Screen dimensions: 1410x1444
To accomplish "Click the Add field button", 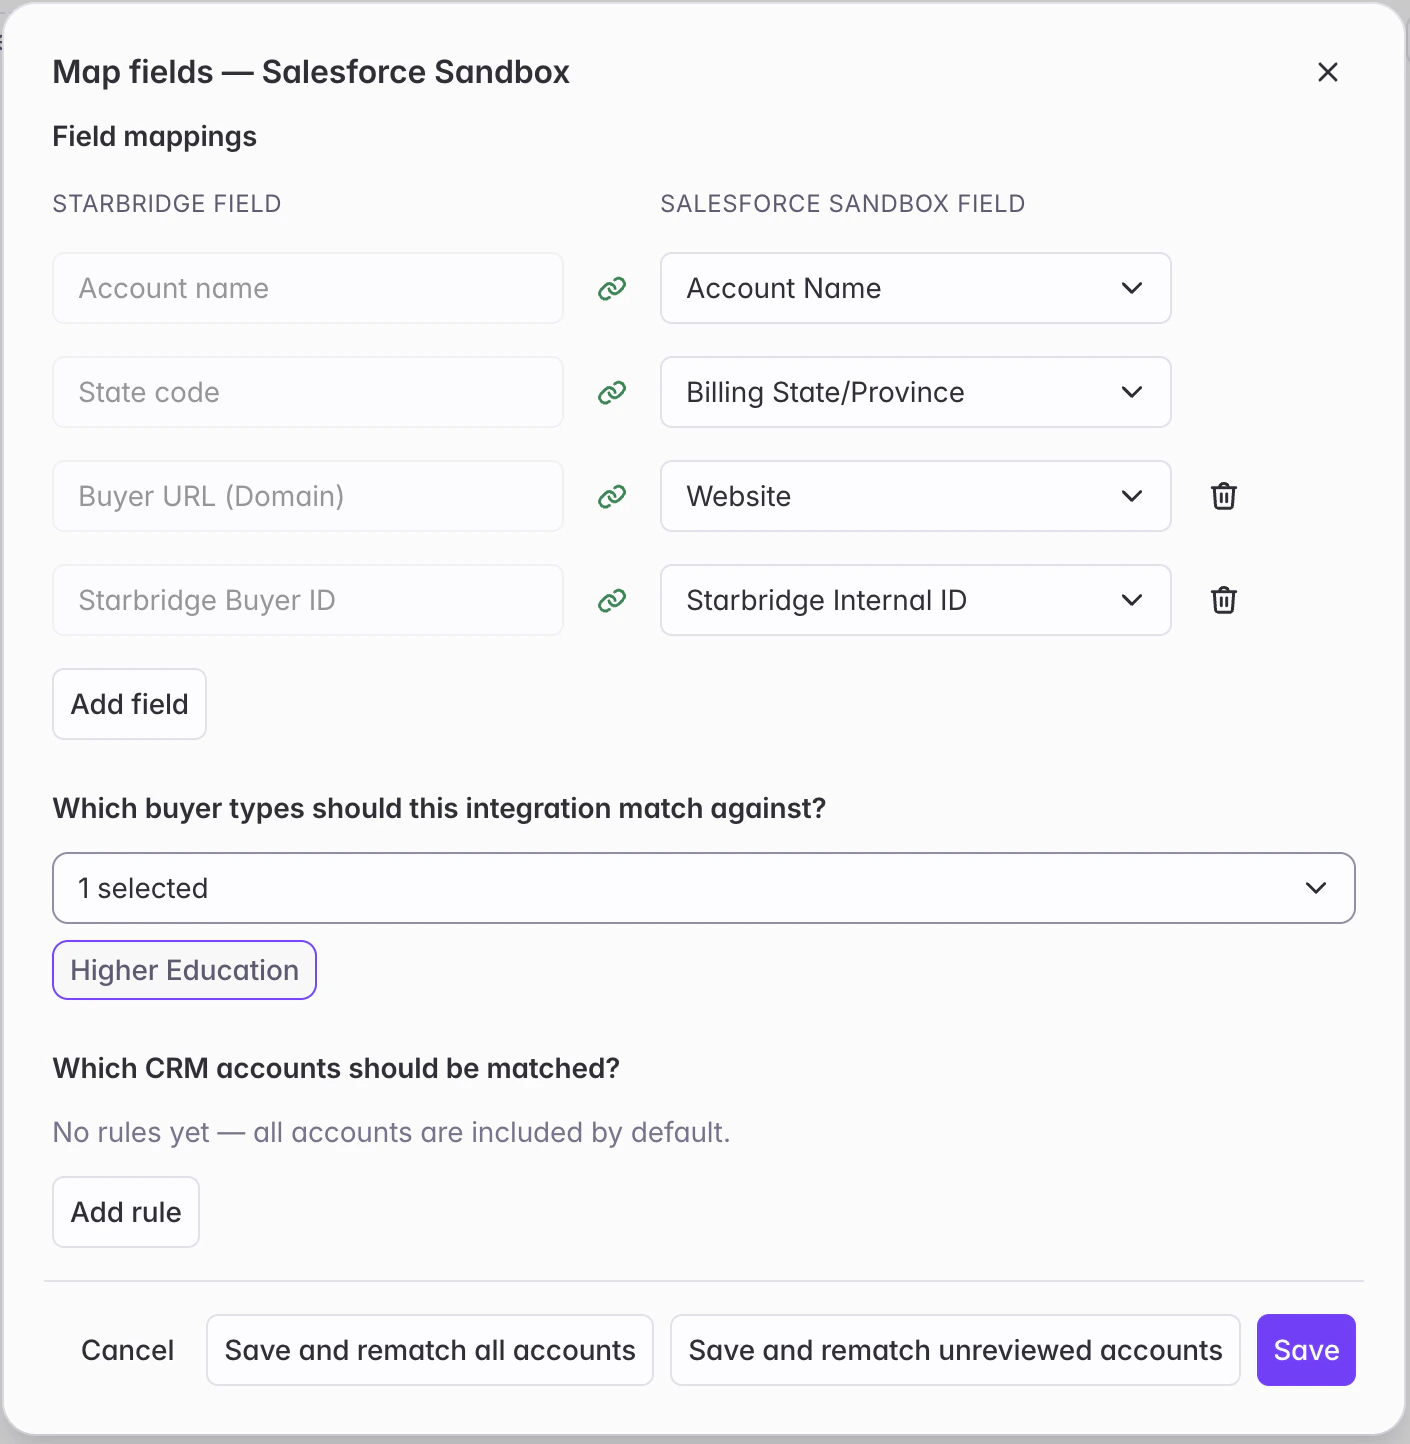I will tap(130, 704).
